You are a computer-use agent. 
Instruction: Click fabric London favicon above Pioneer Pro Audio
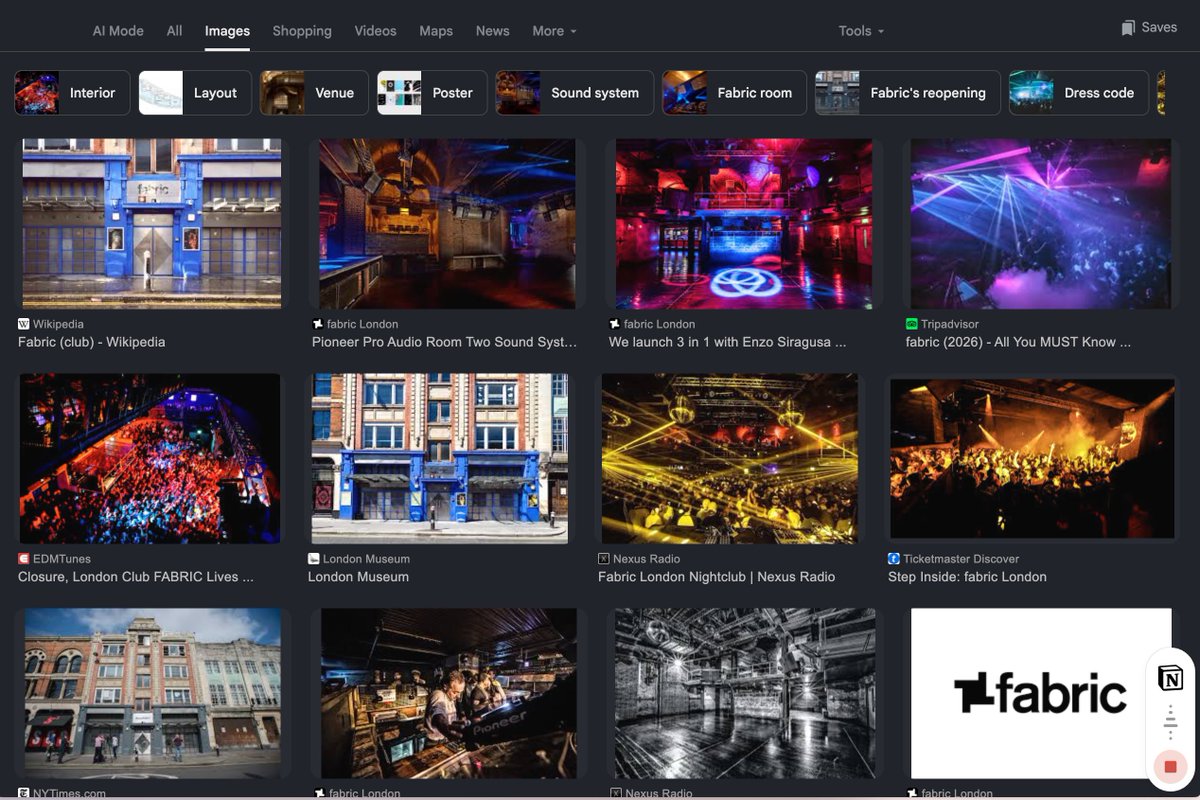pos(318,324)
